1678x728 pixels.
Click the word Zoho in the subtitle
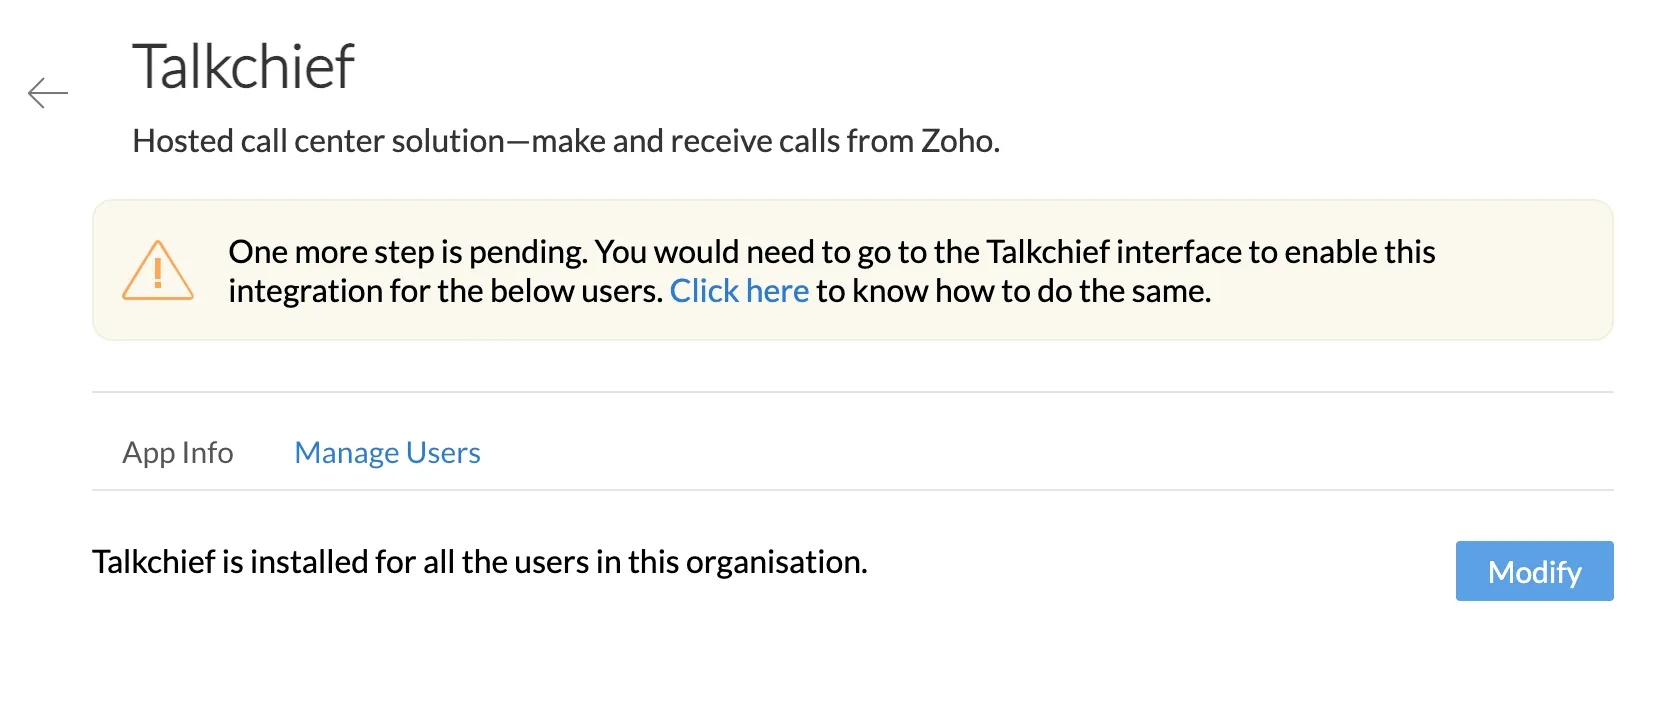coord(958,141)
